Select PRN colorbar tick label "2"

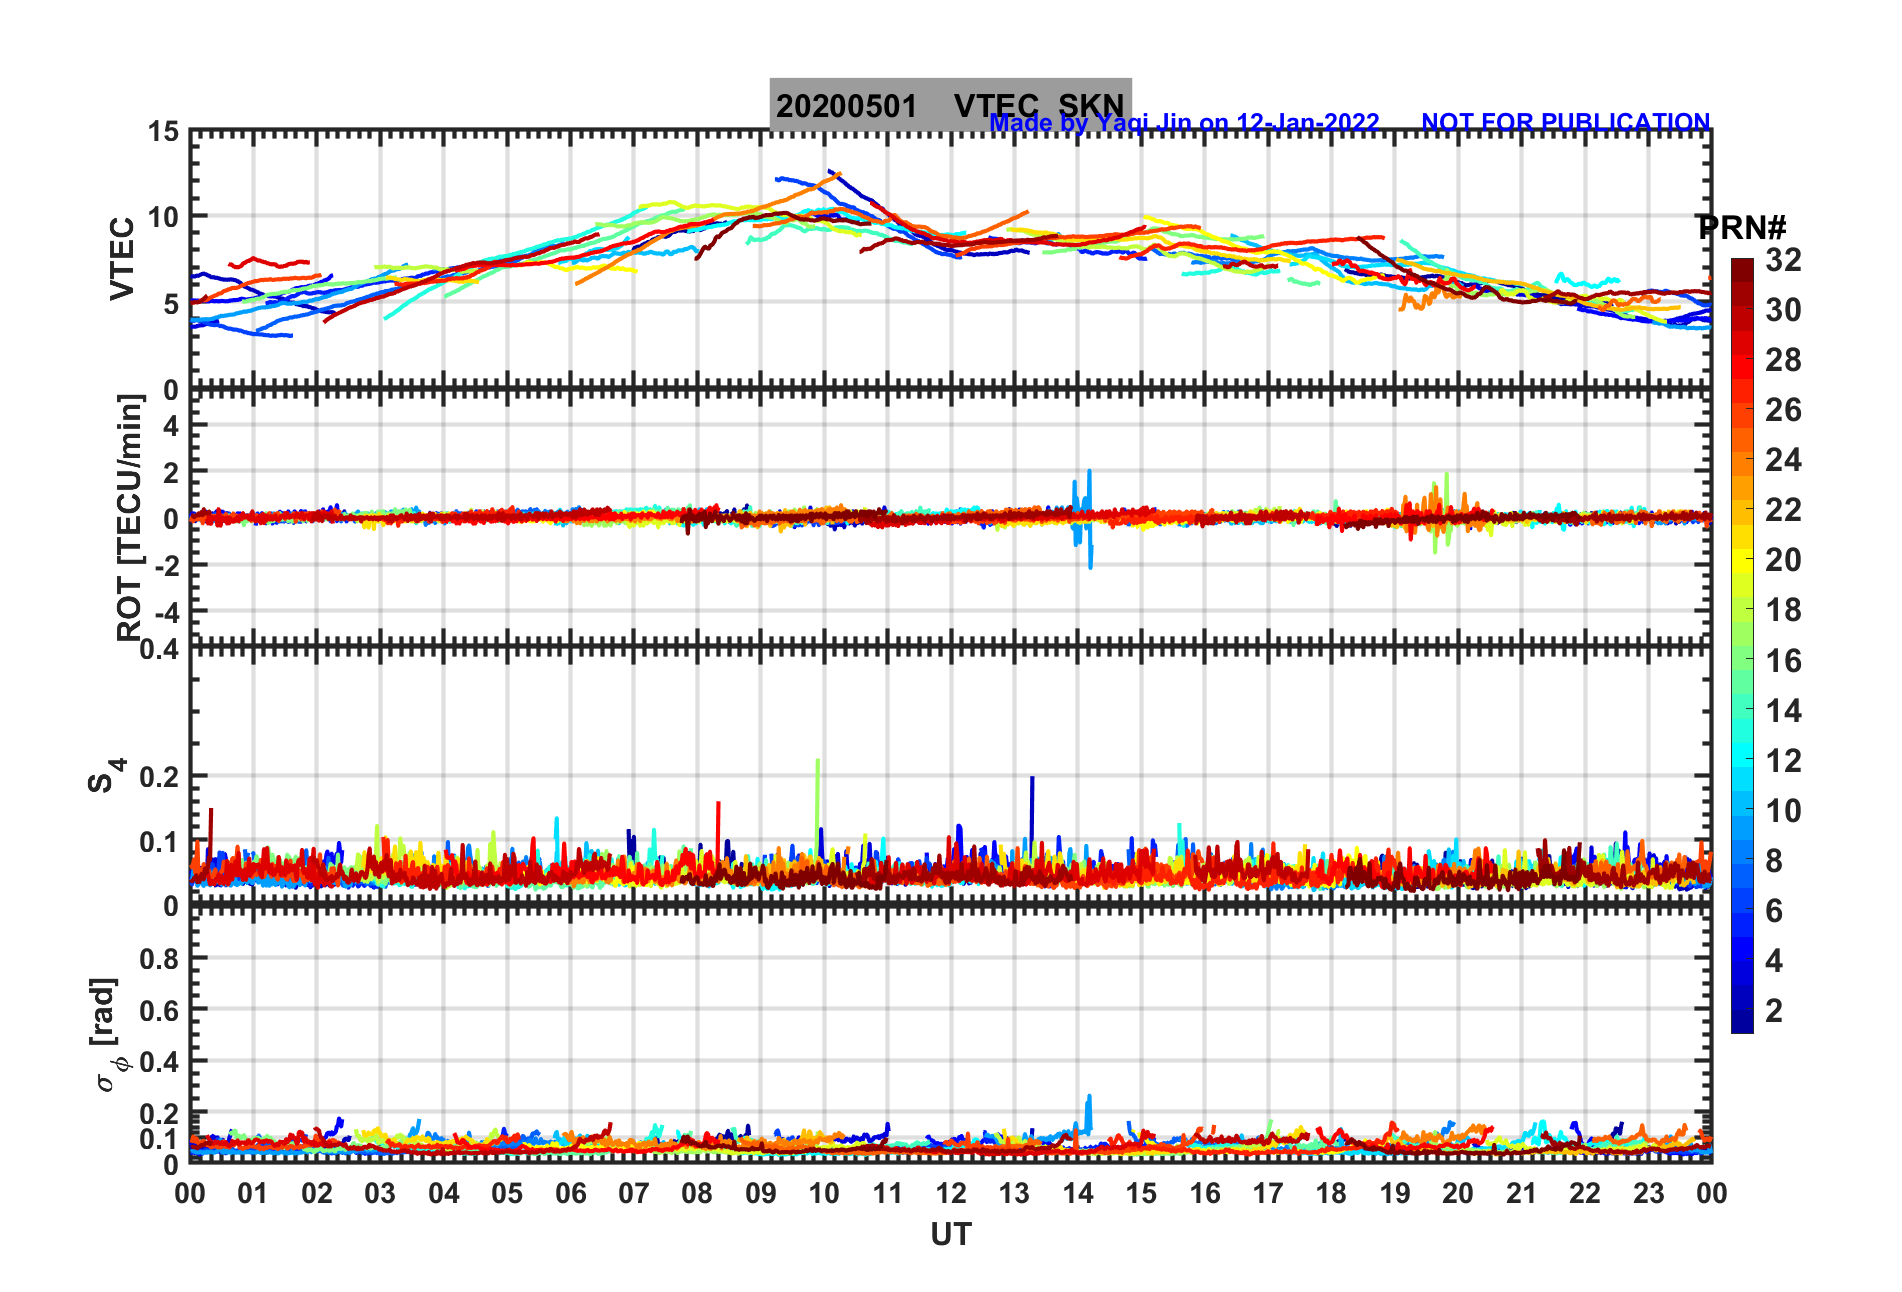click(x=1774, y=1011)
